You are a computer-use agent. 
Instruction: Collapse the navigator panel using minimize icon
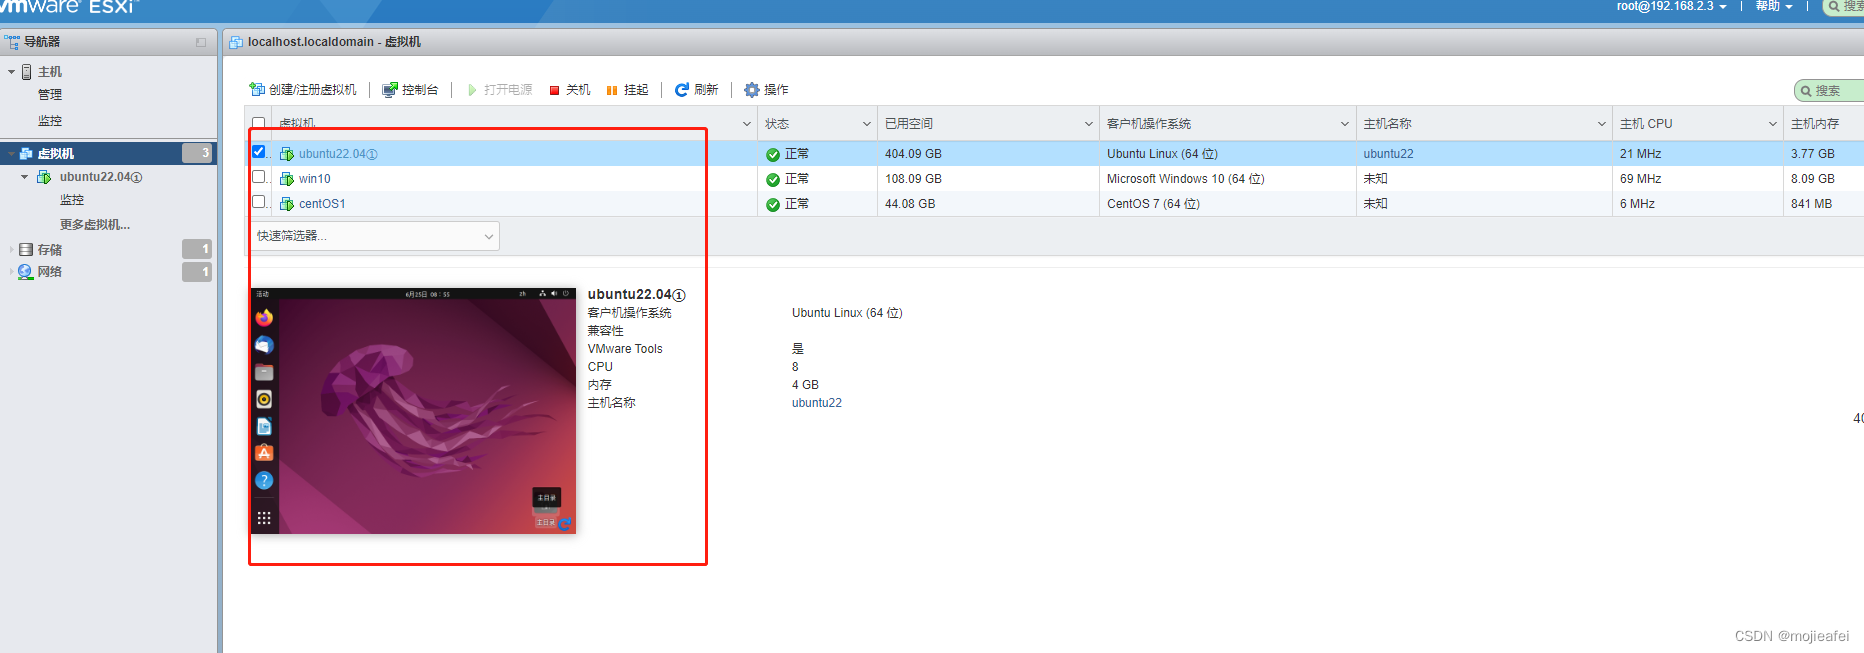click(201, 42)
